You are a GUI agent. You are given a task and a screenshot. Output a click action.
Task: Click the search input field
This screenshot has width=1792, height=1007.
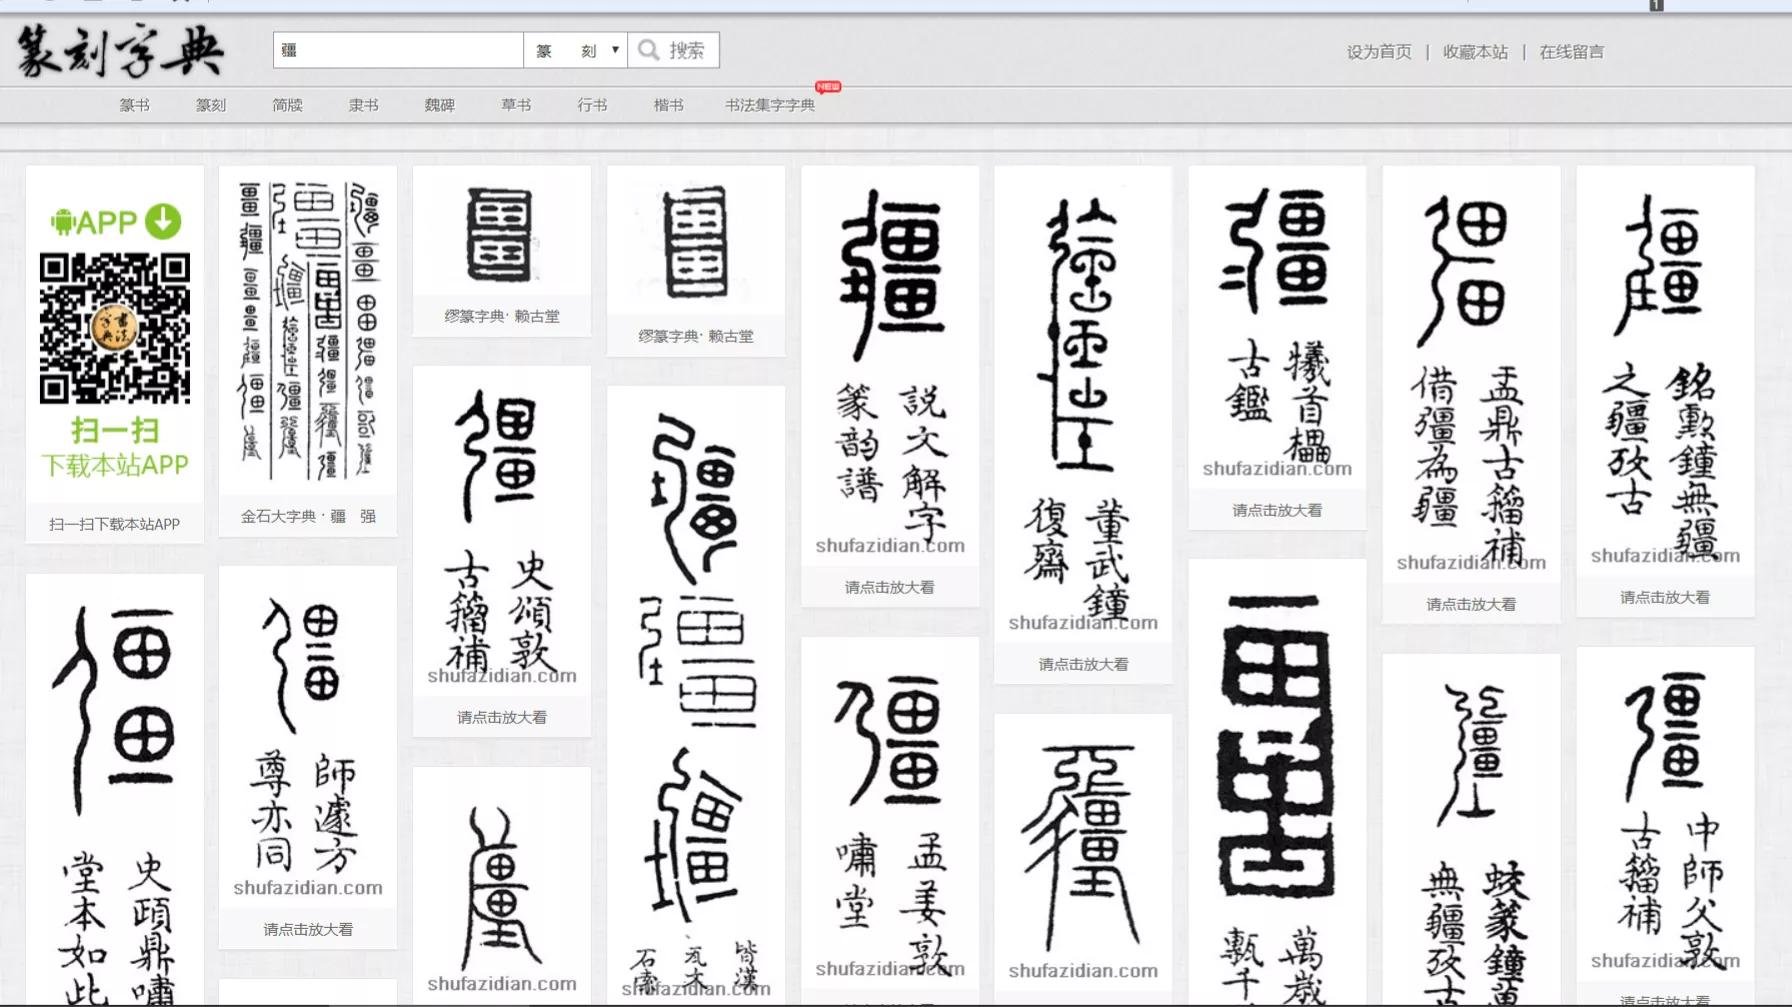tap(398, 50)
